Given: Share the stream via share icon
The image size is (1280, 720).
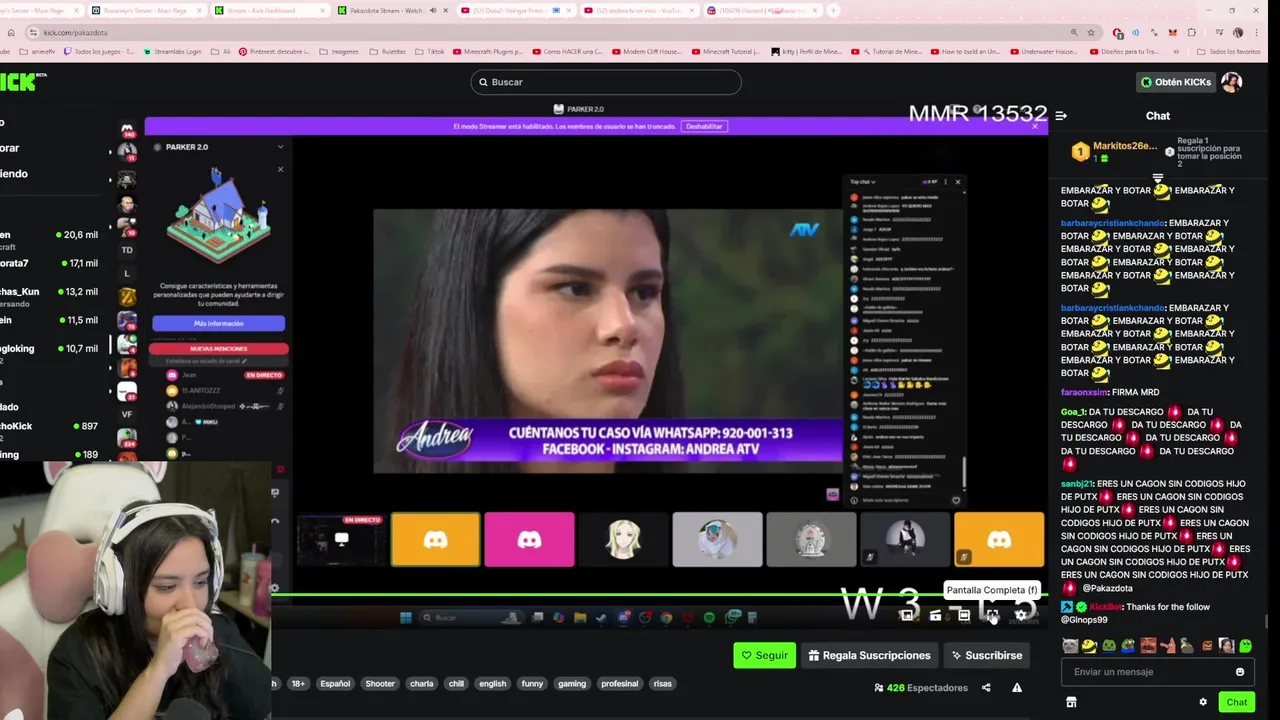Looking at the screenshot, I should tap(986, 688).
